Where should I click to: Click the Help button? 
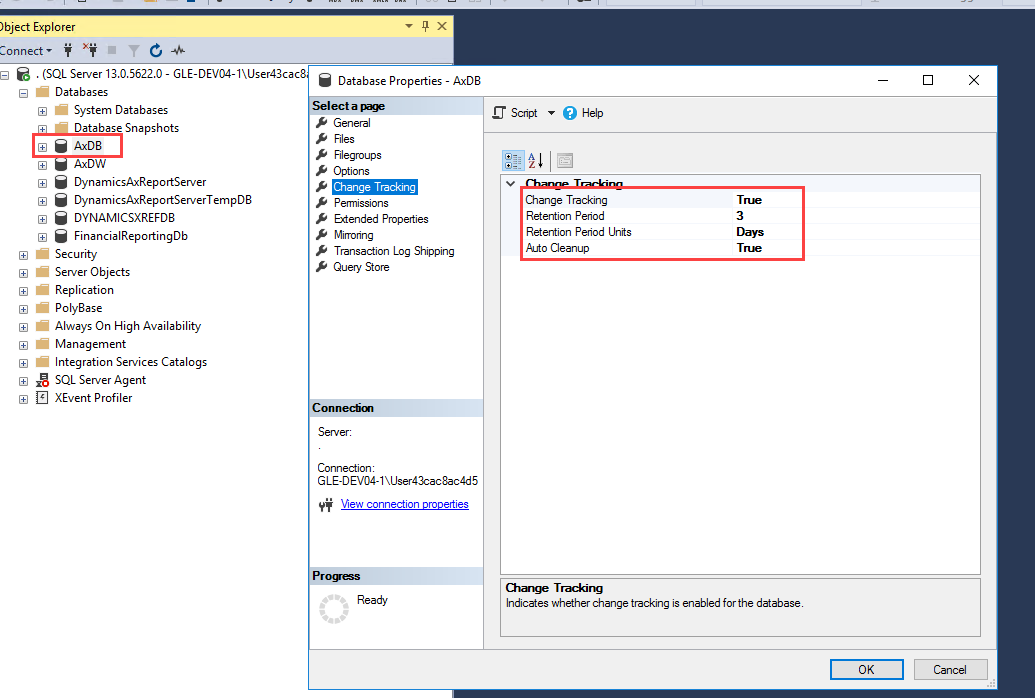(584, 113)
